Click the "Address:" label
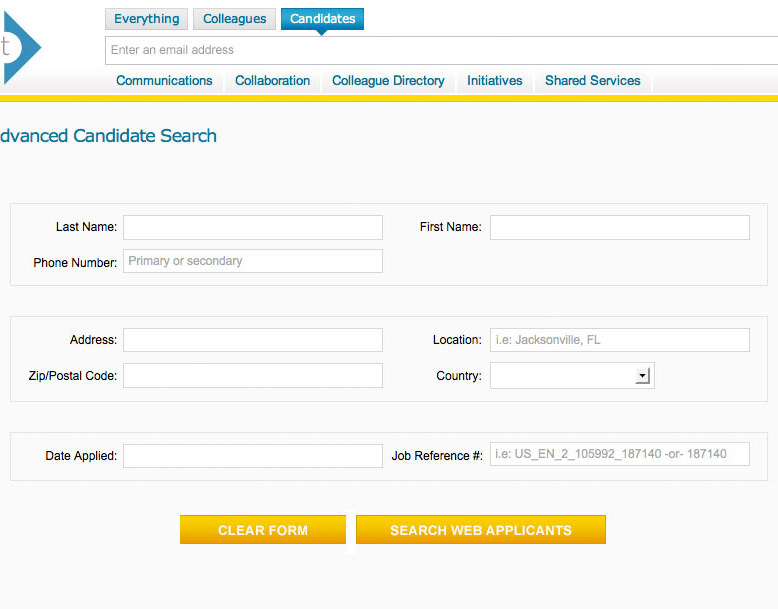 coord(93,340)
